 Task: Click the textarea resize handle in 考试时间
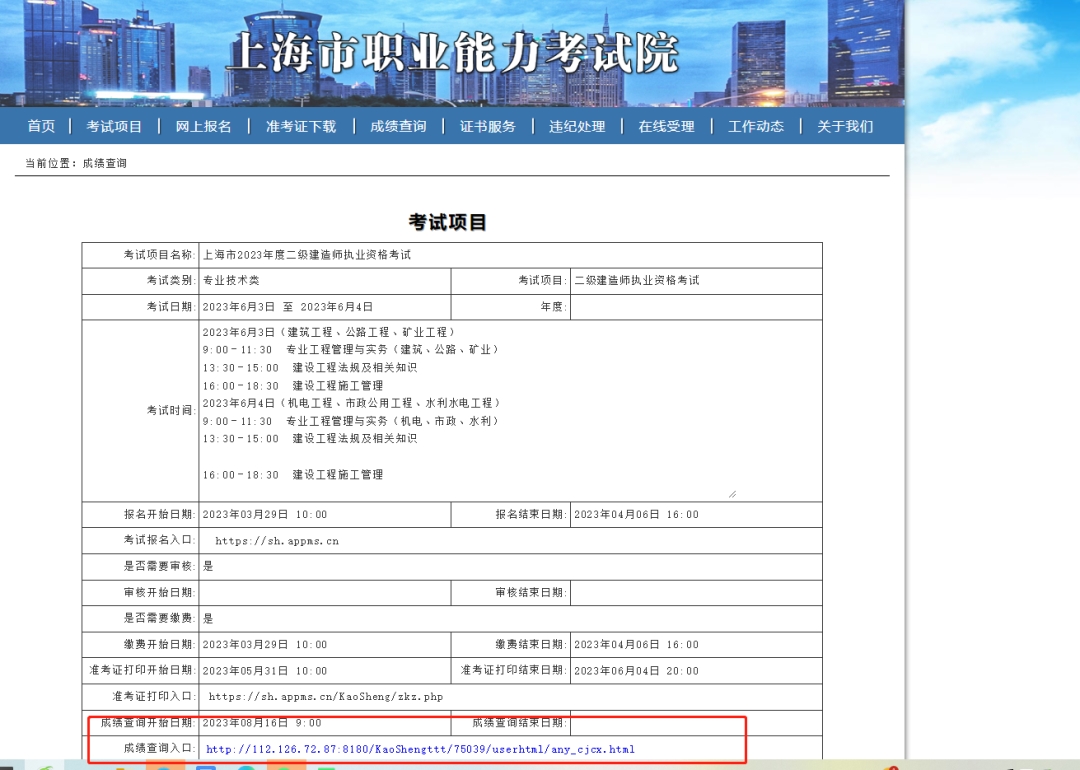pos(732,494)
